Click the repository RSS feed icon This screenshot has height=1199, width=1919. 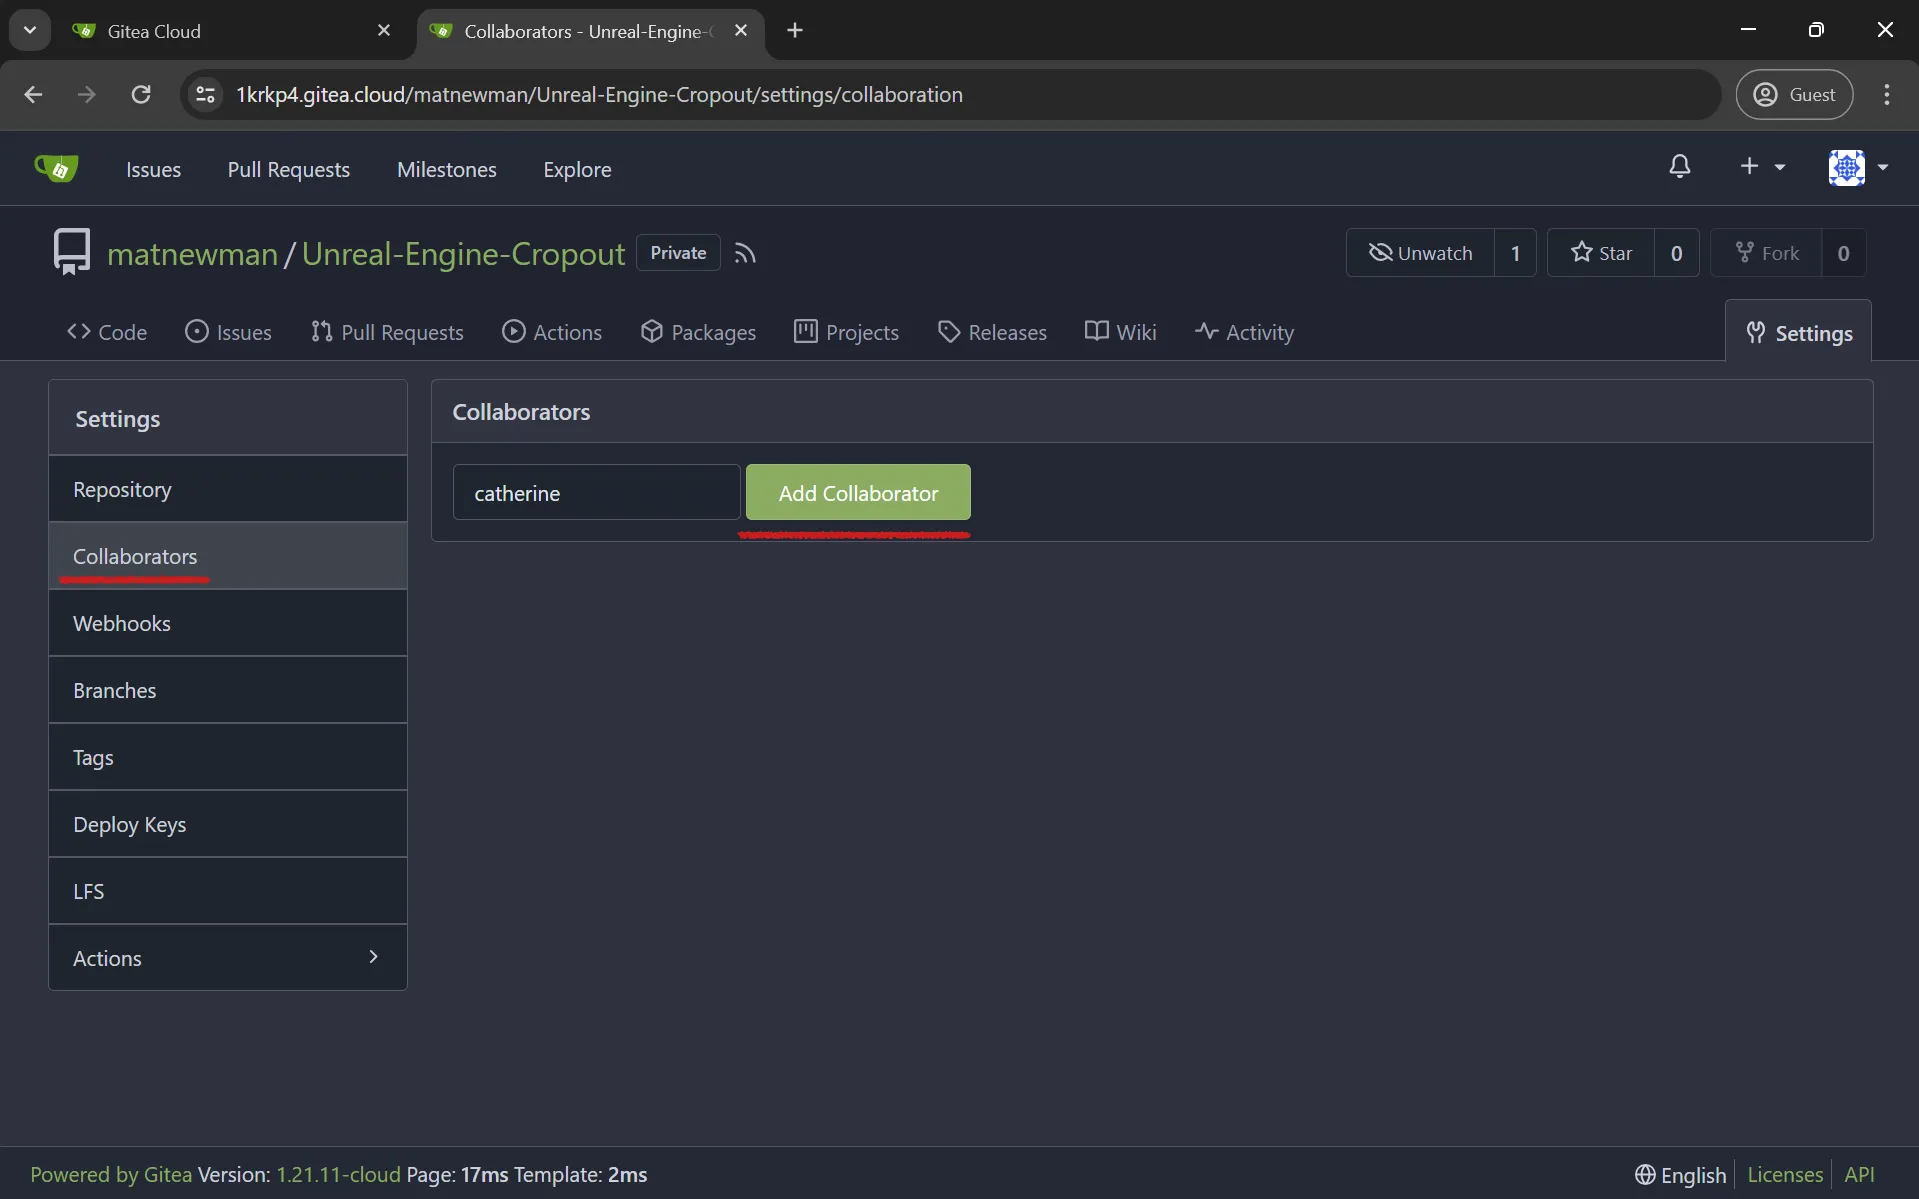(745, 254)
